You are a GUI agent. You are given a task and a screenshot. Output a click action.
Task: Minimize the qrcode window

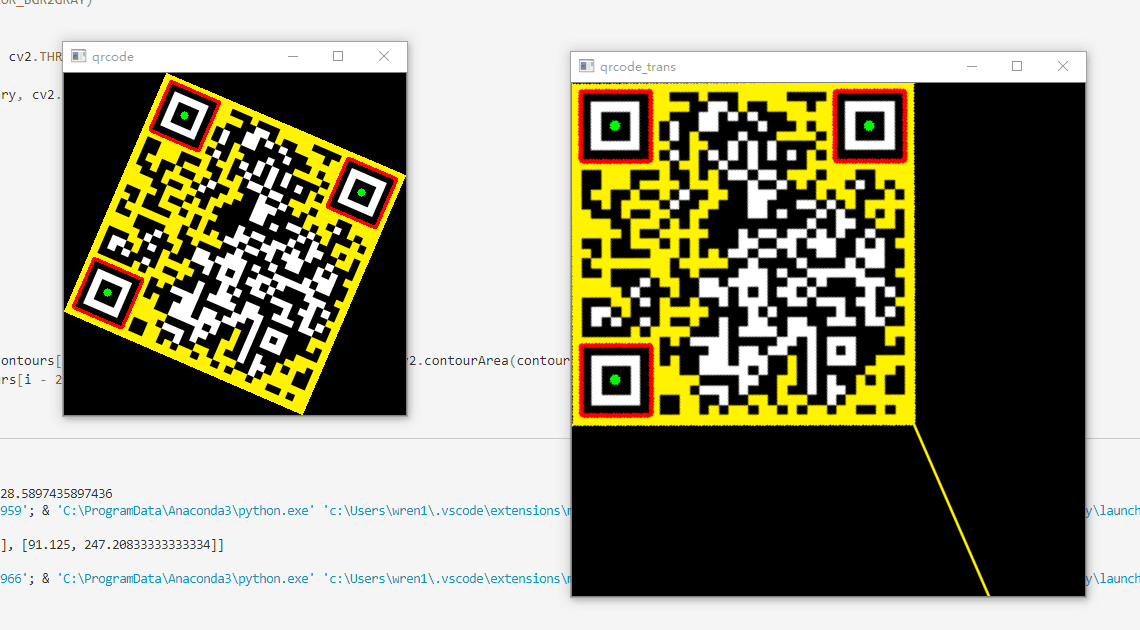(293, 56)
